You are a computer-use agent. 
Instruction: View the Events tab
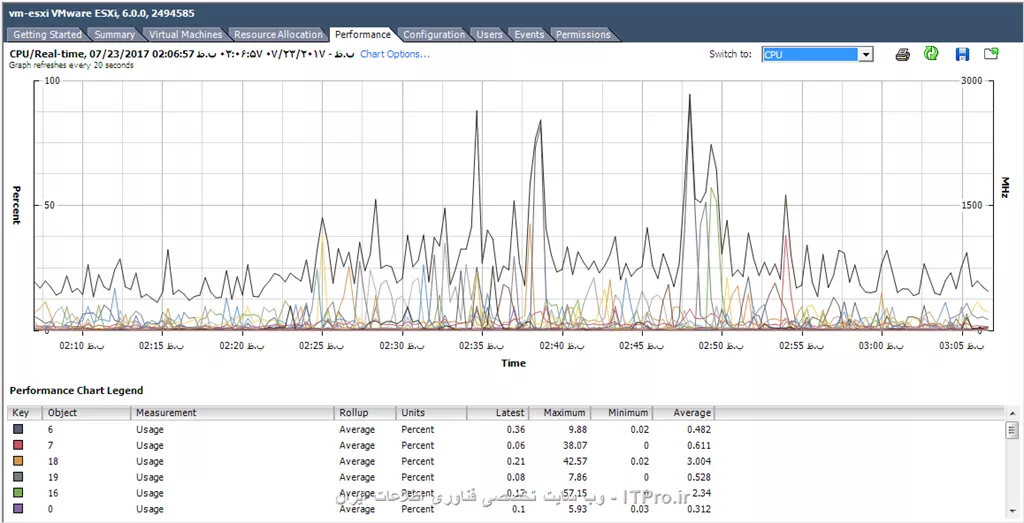coord(529,34)
